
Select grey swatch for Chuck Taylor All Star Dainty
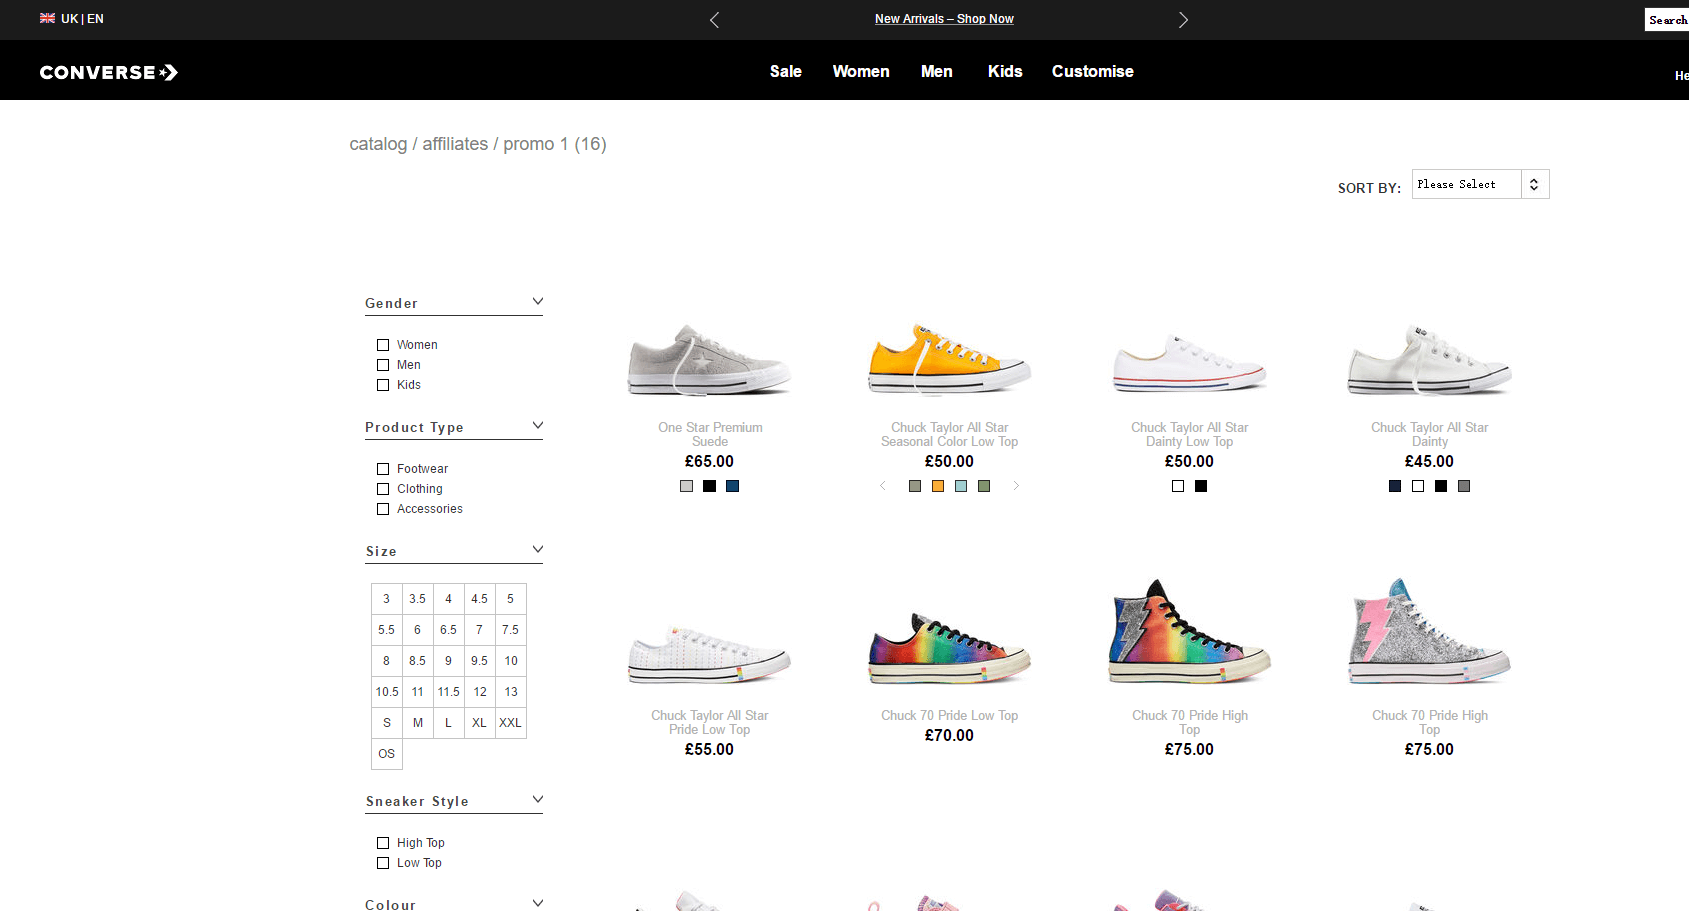coord(1464,486)
